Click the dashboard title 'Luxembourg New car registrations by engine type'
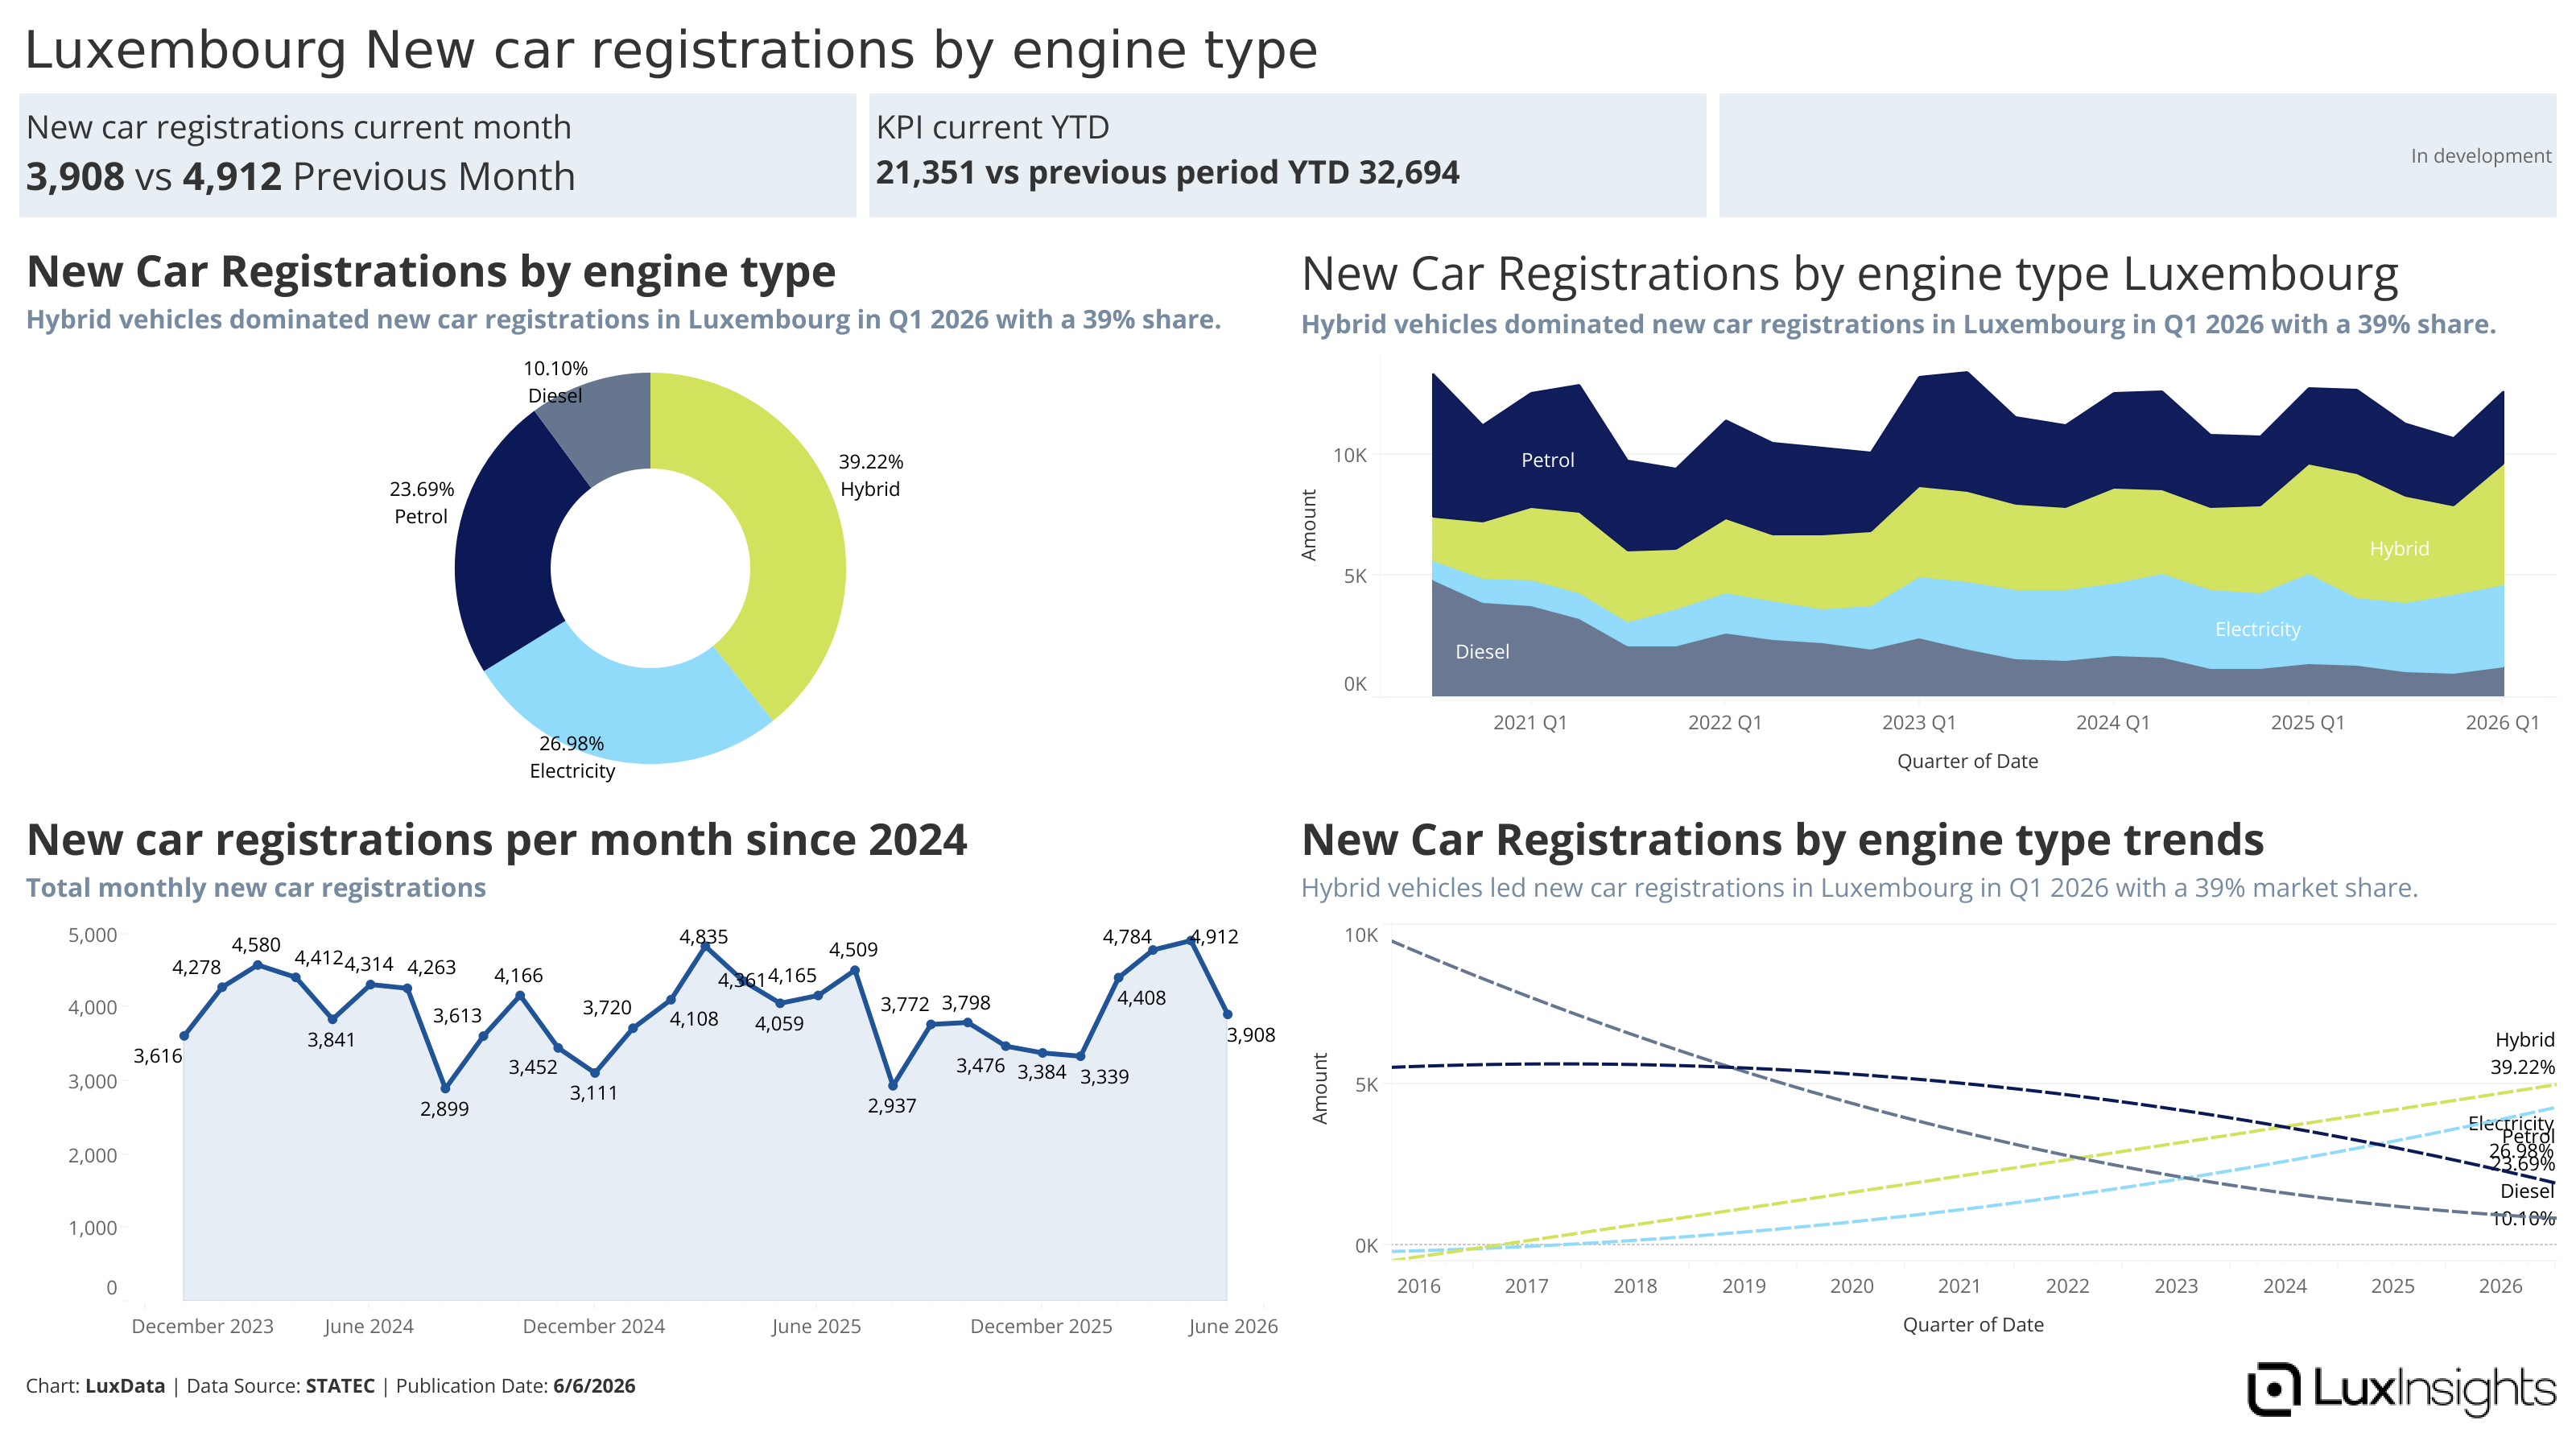The image size is (2576, 1449). pyautogui.click(x=671, y=50)
